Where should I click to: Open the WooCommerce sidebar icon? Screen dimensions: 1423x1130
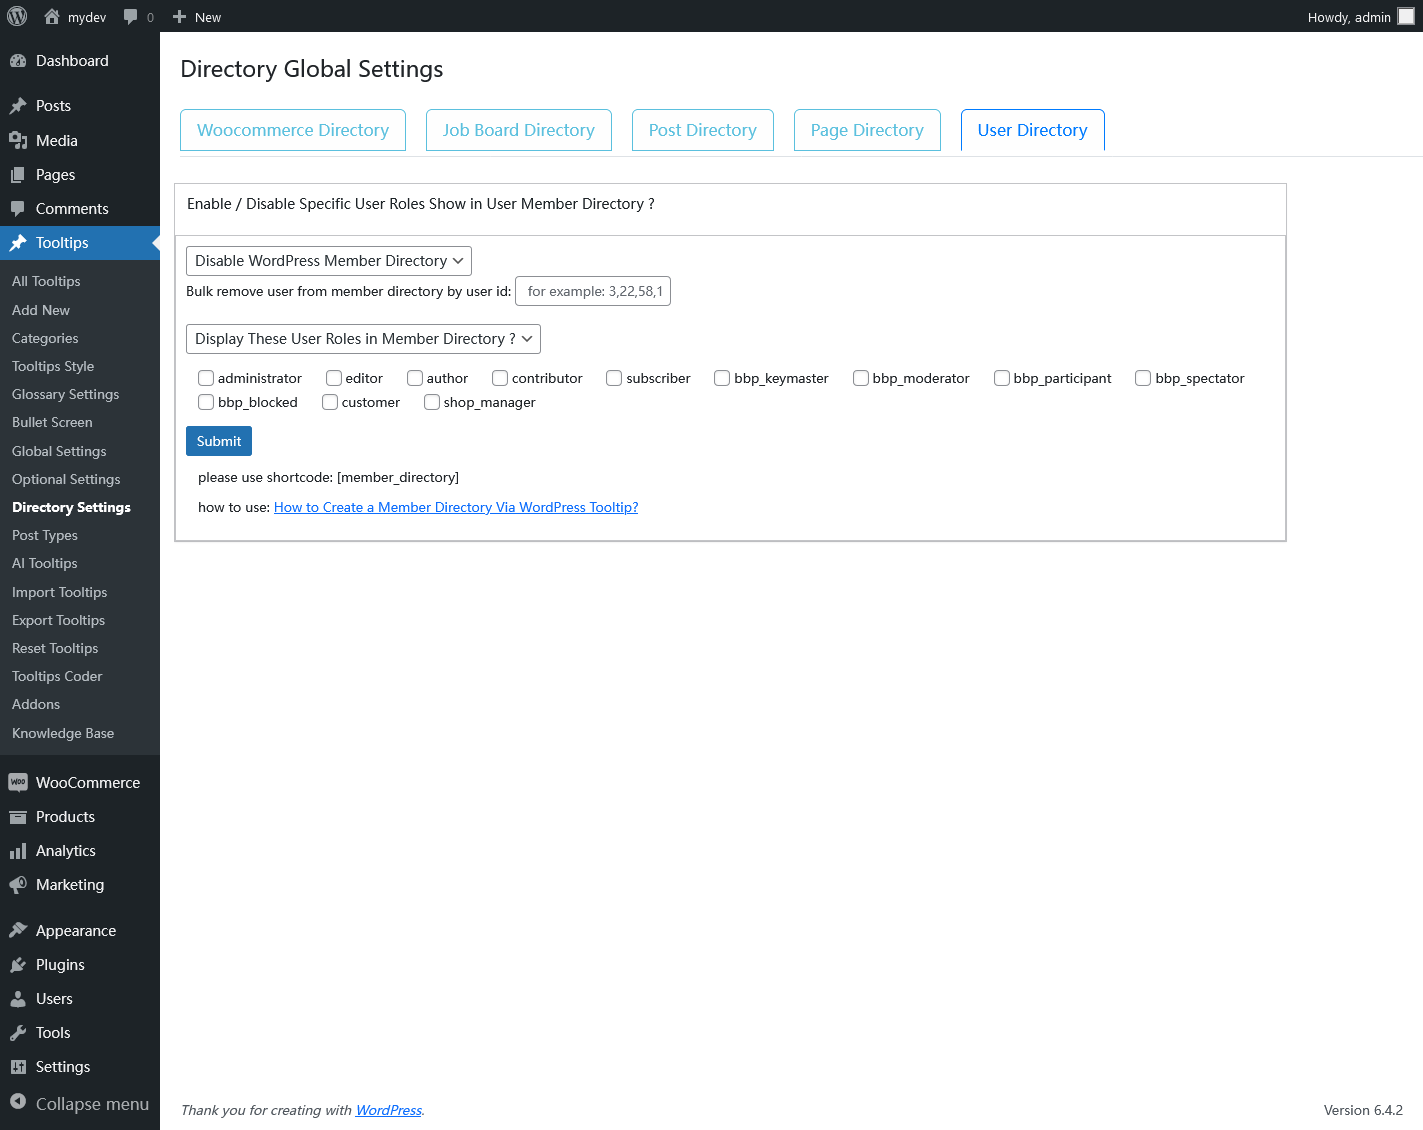tap(19, 782)
